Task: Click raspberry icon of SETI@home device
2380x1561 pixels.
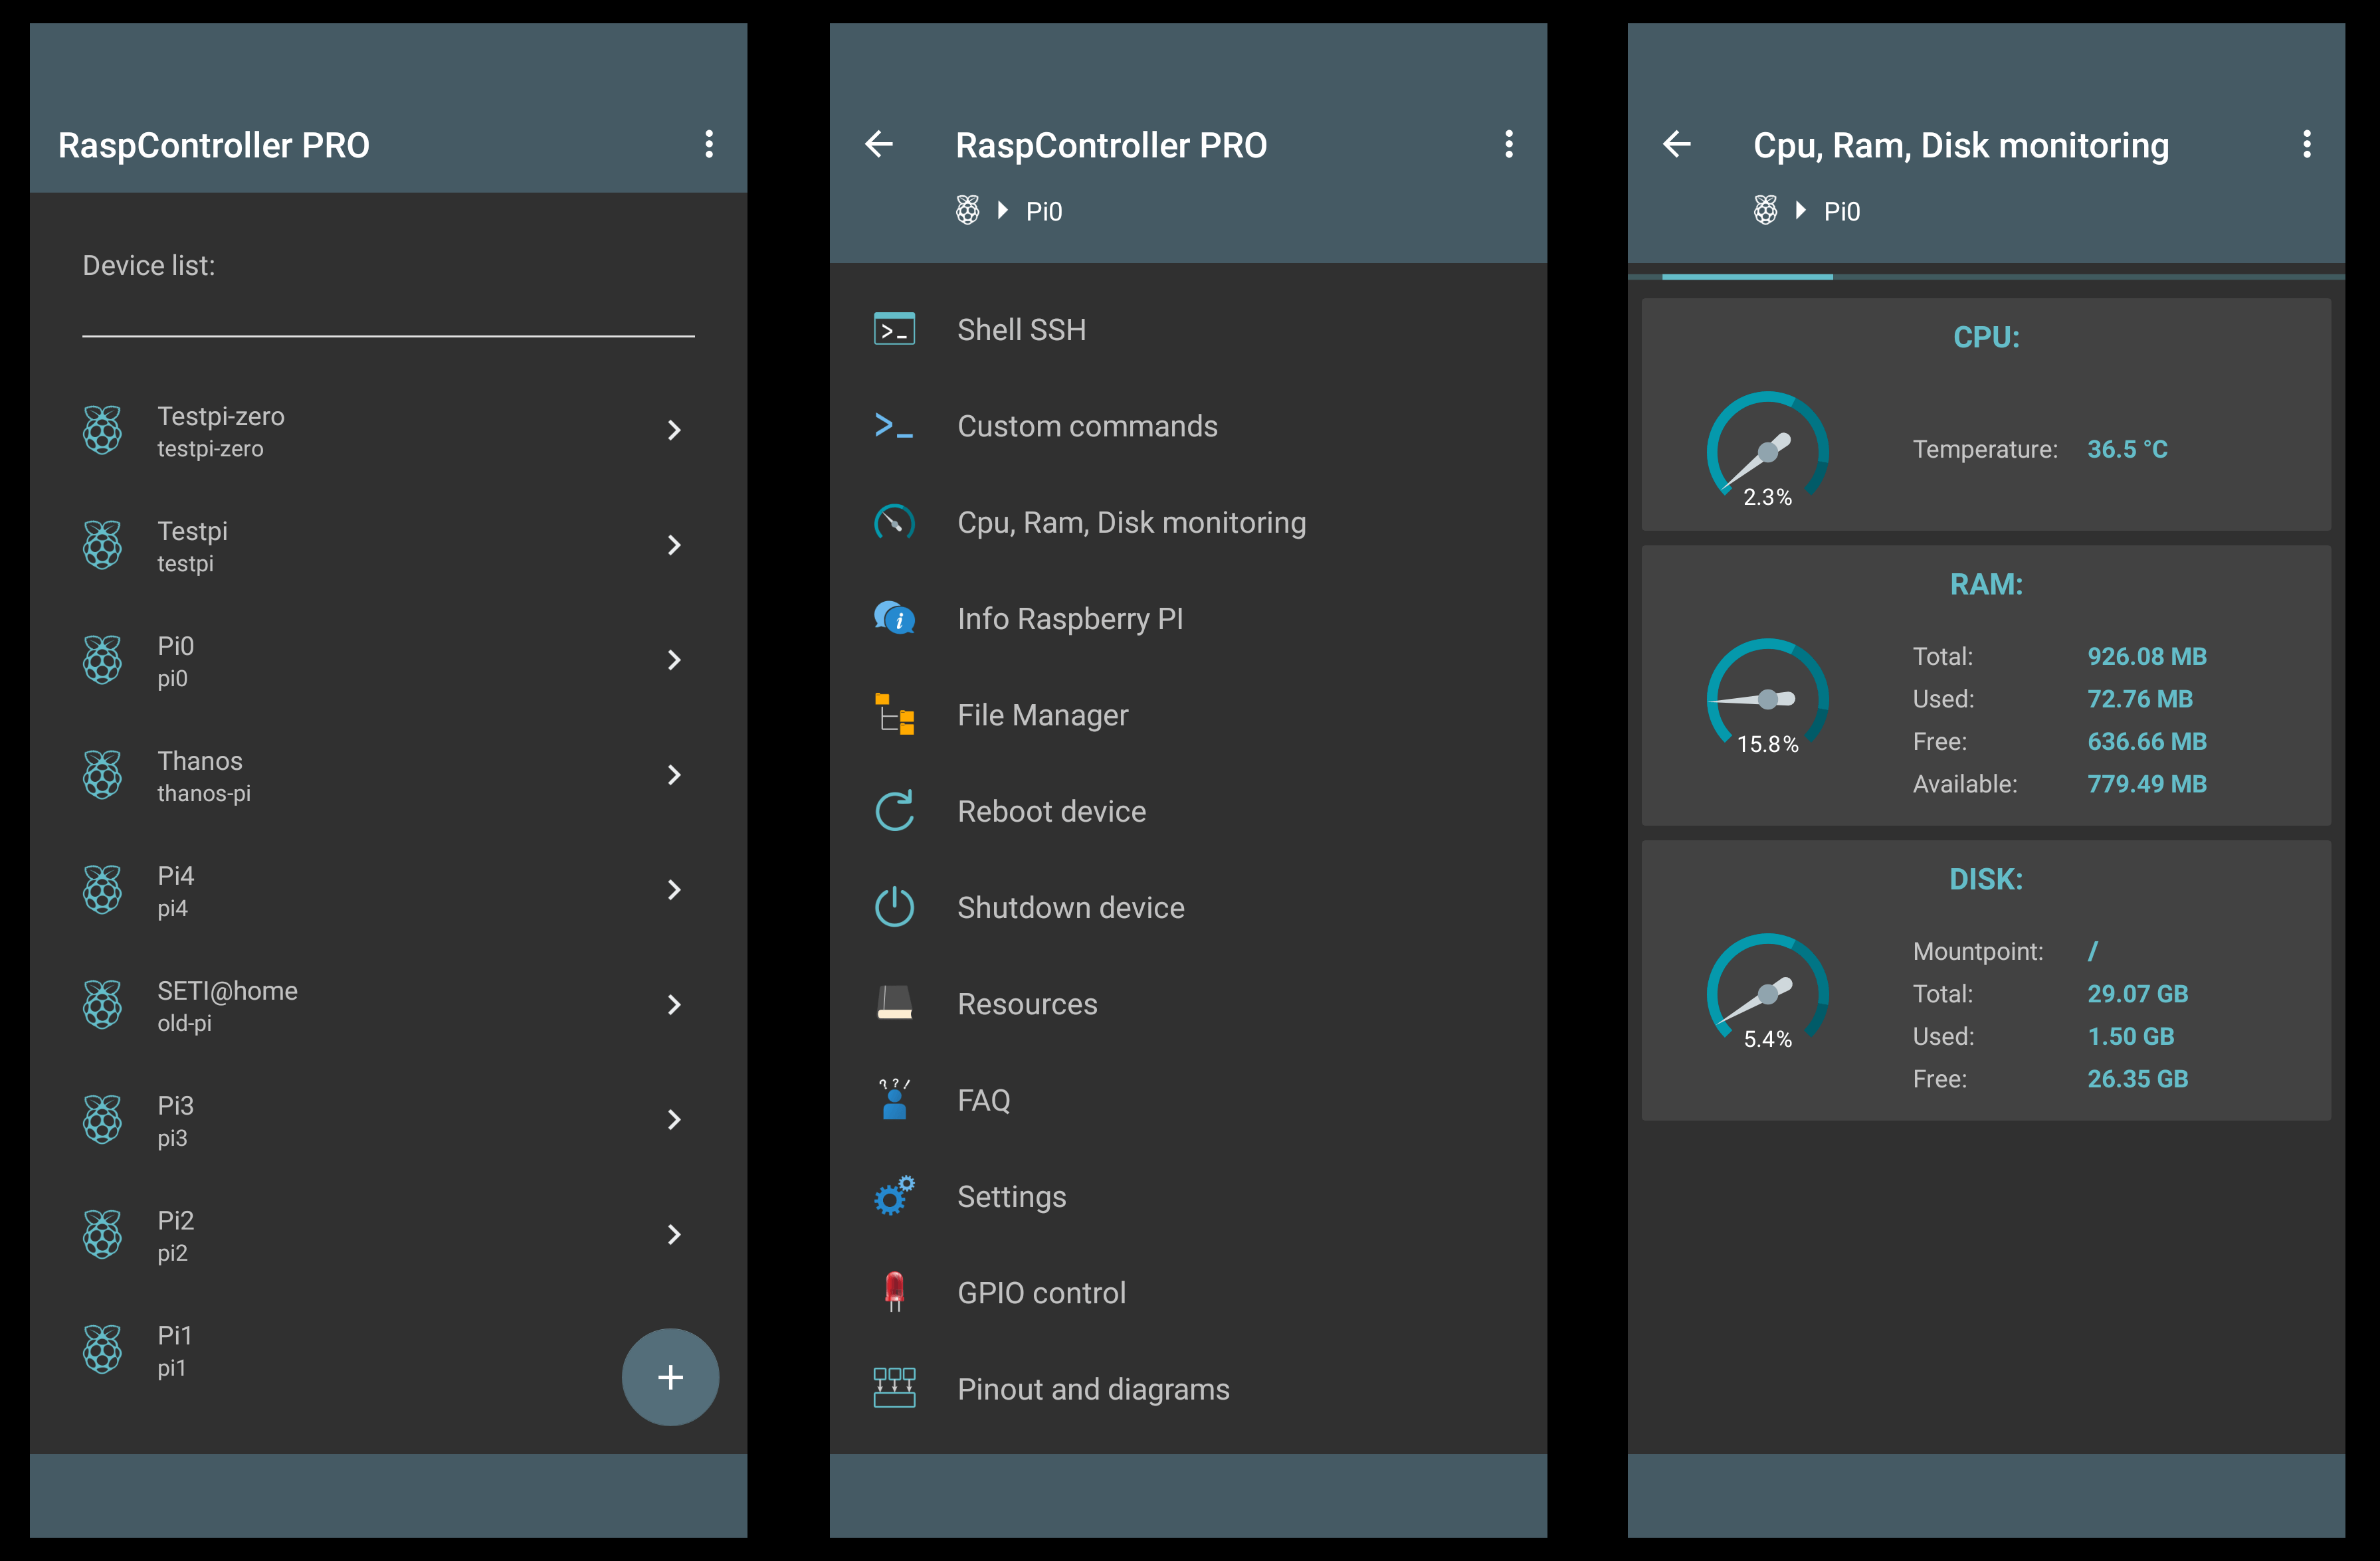Action: coord(102,1005)
